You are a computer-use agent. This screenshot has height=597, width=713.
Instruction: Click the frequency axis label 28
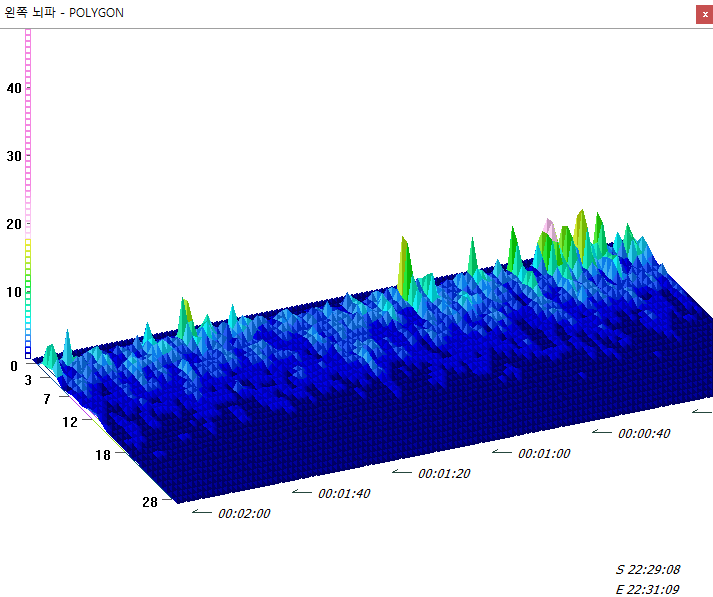tap(149, 502)
